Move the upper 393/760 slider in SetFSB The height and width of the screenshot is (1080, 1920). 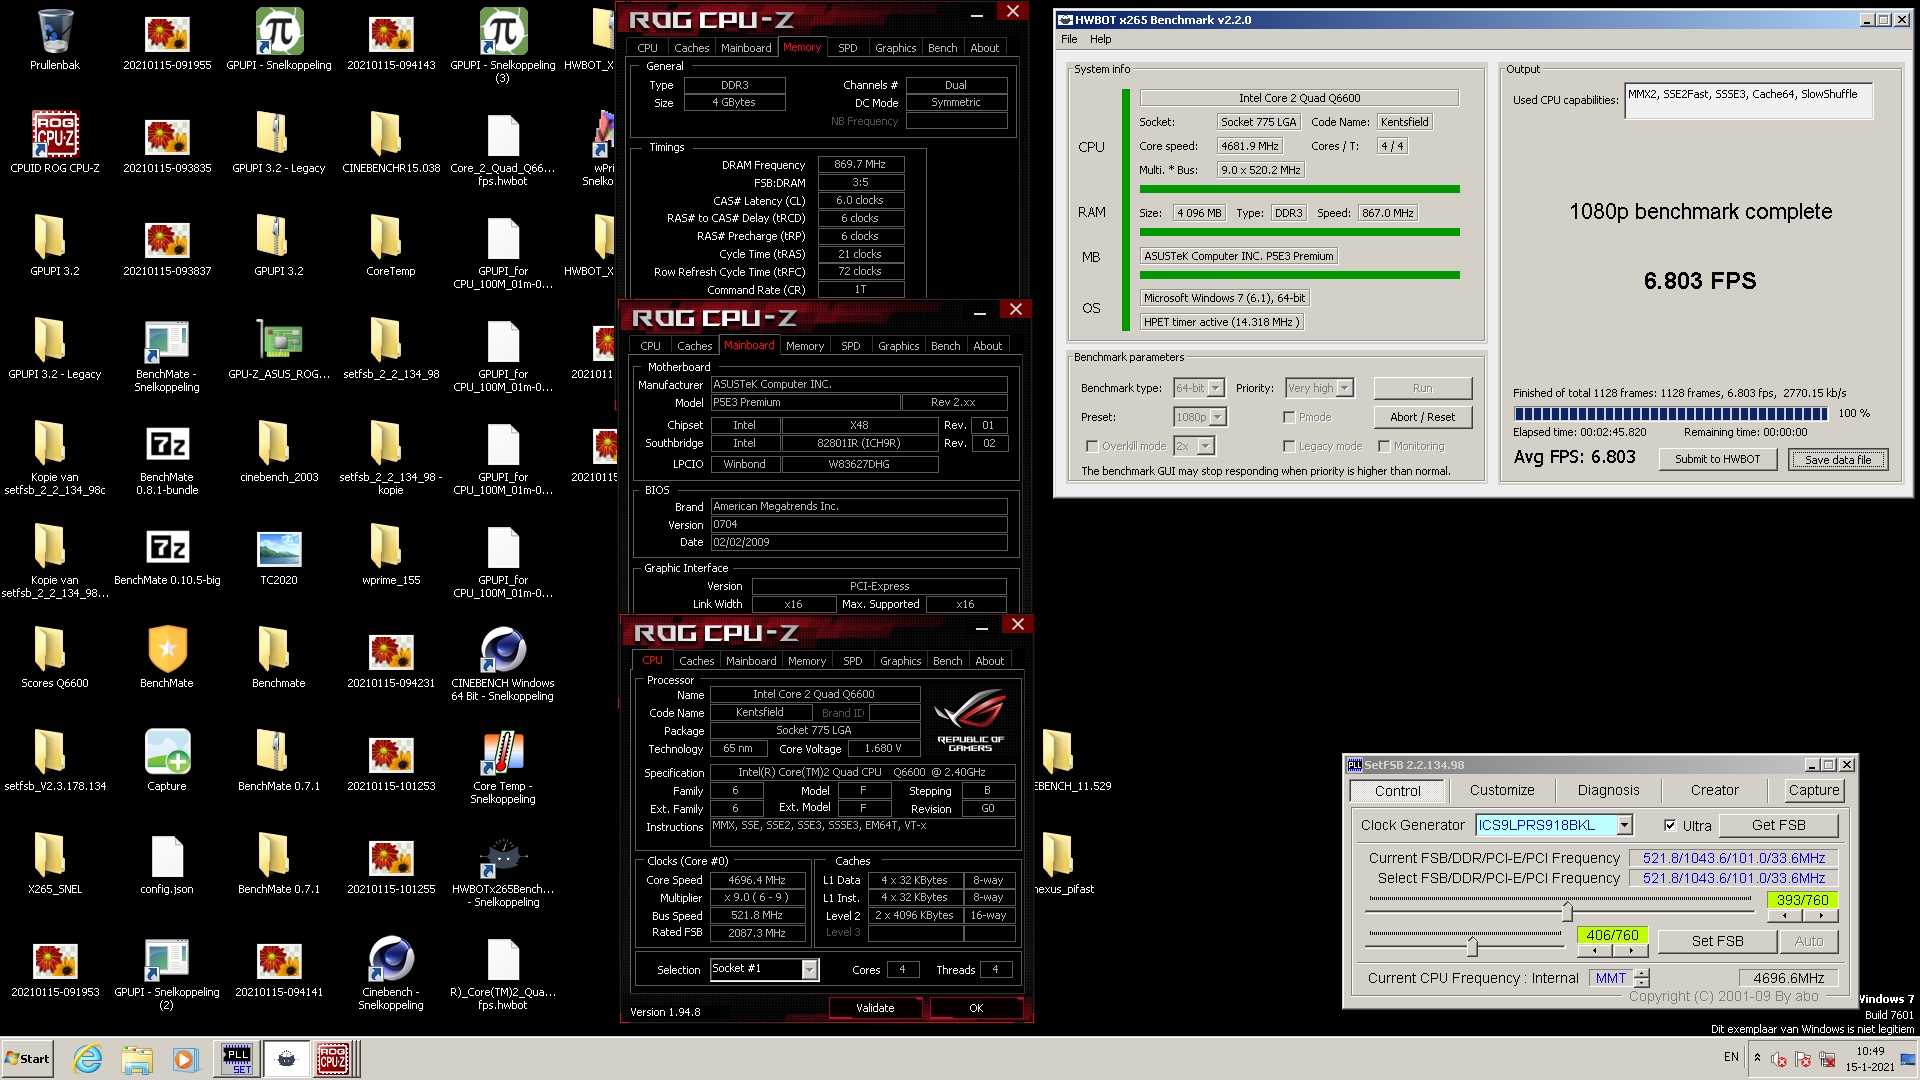[1567, 911]
